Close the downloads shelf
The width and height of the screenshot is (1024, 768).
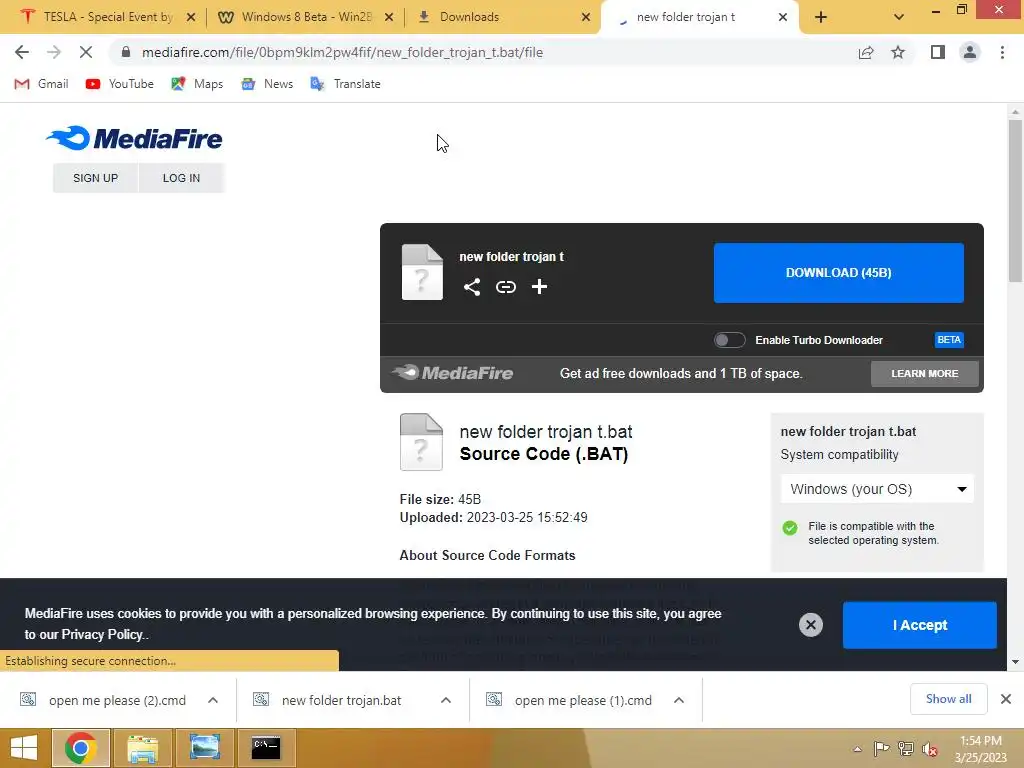tap(1006, 699)
